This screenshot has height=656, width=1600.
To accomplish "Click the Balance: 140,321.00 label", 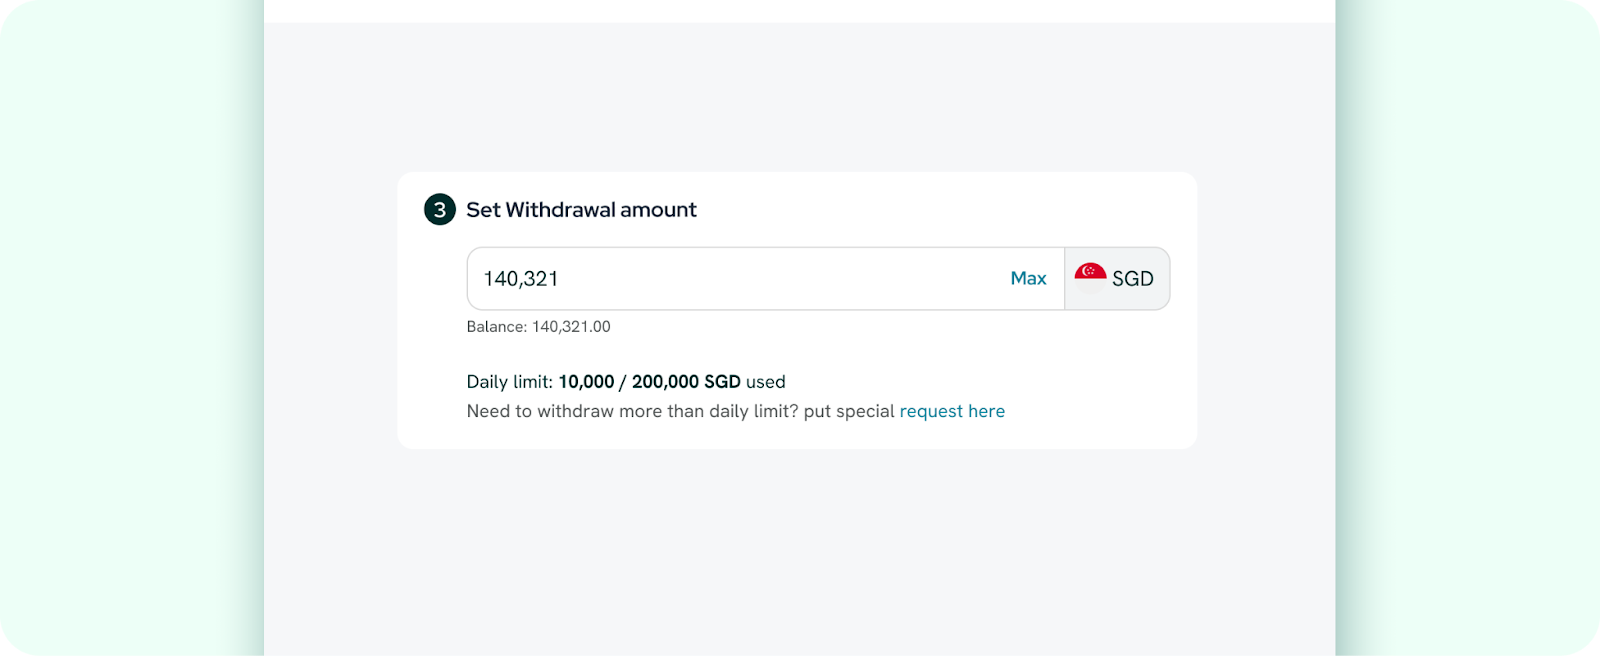I will pos(538,327).
